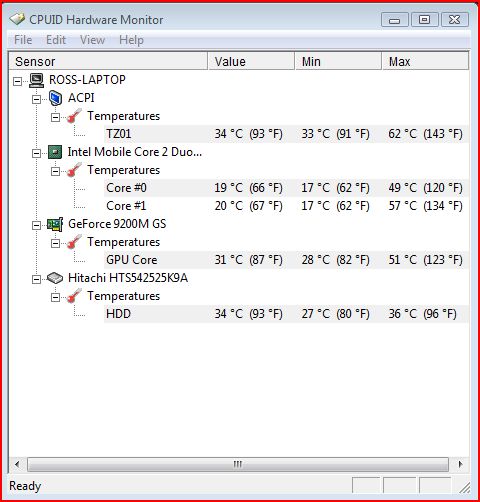Select the HDD sensor row

(286, 314)
